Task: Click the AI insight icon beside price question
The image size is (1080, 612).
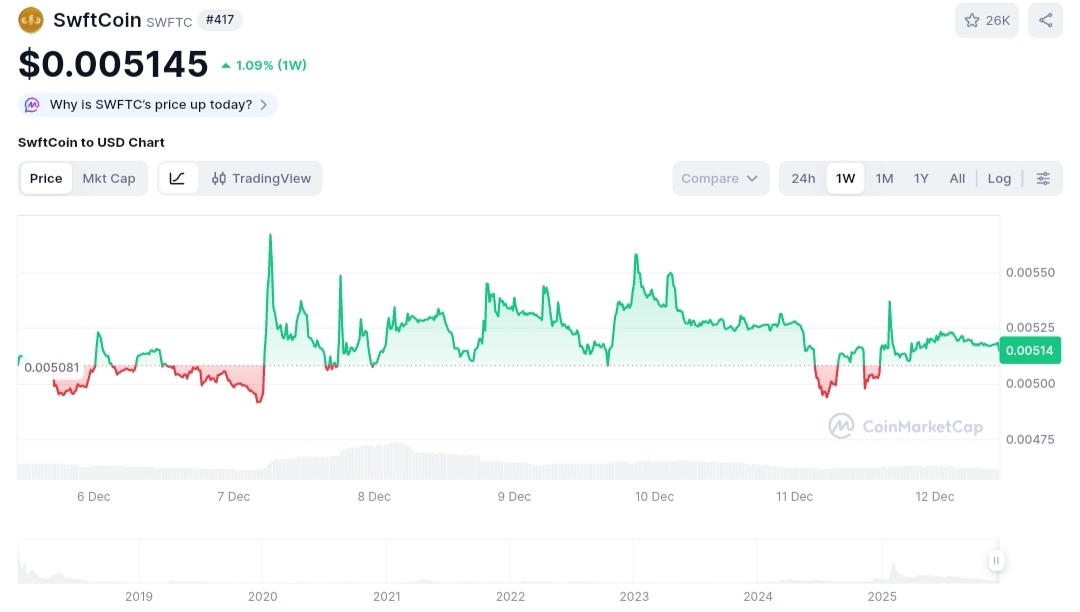Action: pyautogui.click(x=32, y=105)
